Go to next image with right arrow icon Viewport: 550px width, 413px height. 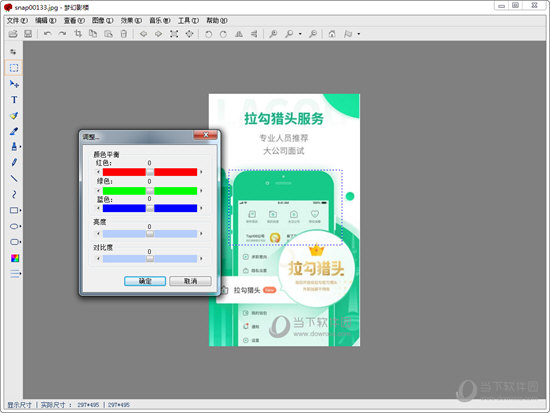click(159, 34)
